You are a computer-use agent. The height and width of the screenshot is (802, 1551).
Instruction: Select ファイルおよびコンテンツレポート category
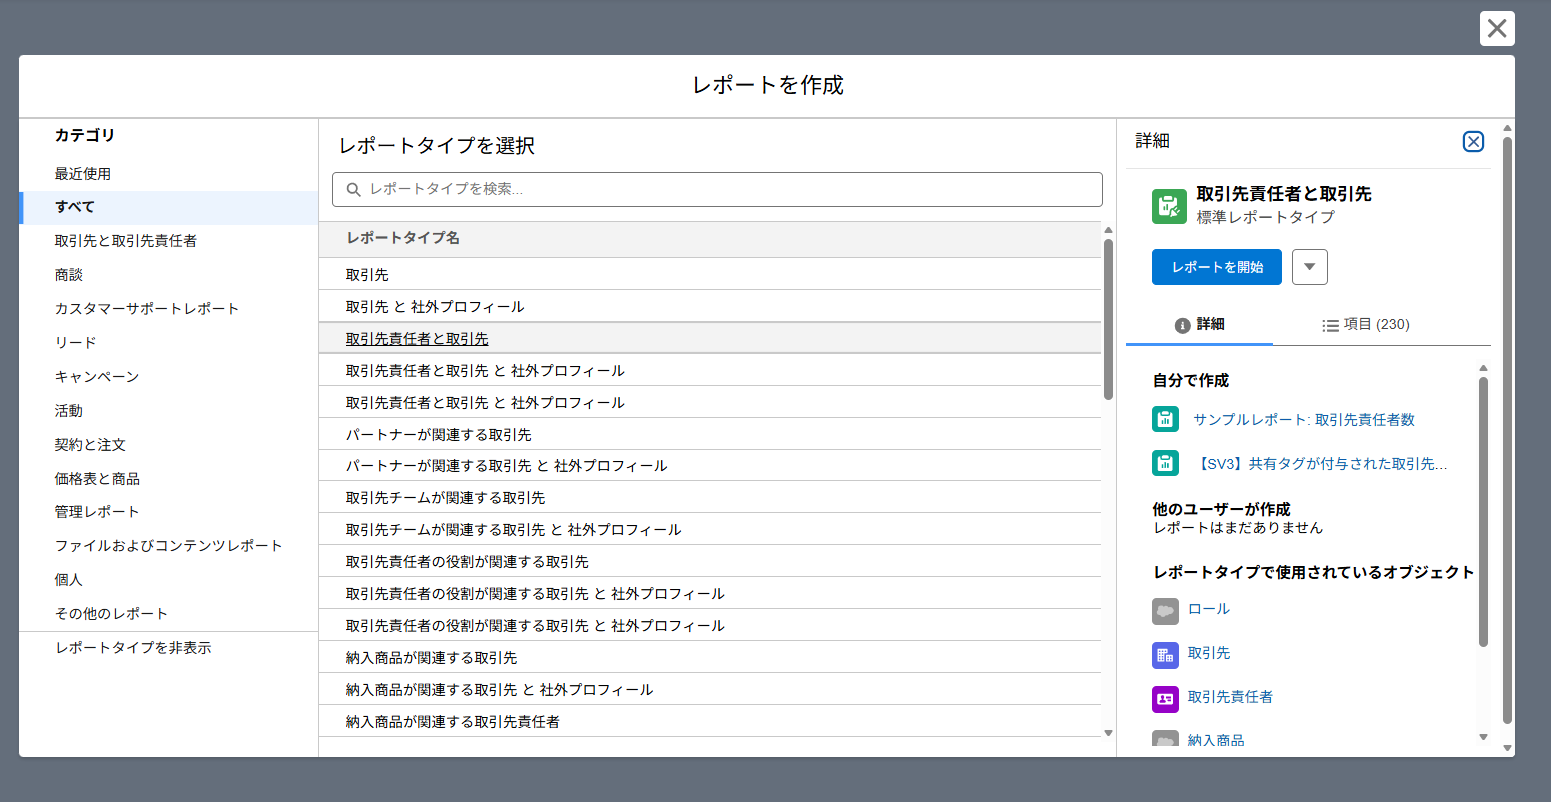coord(168,546)
